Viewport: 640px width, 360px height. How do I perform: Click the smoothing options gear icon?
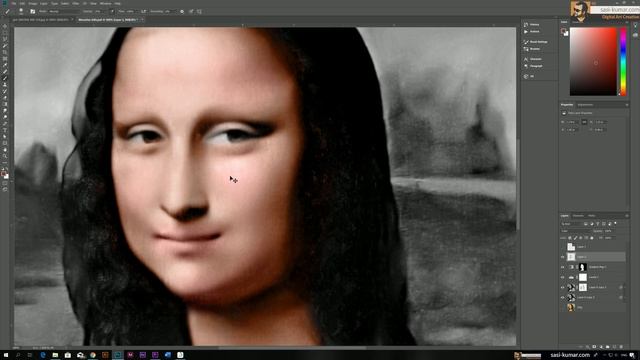[182, 11]
